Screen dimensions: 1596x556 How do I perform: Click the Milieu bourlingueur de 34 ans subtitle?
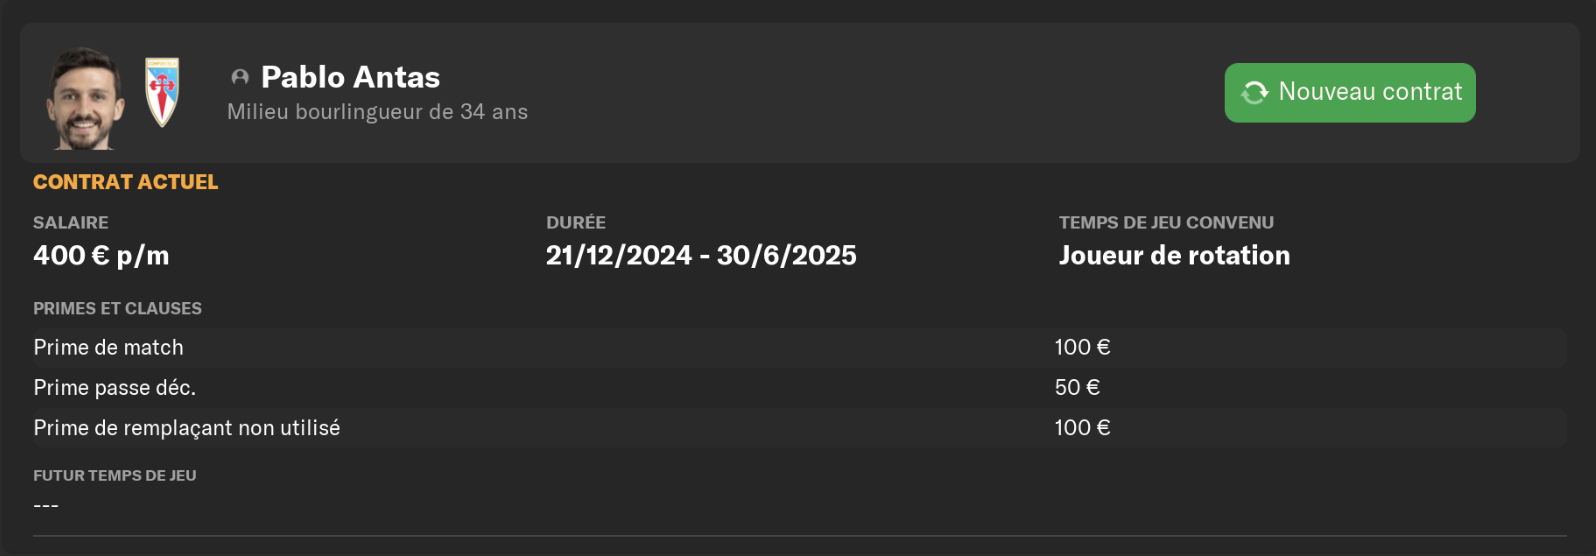point(377,112)
